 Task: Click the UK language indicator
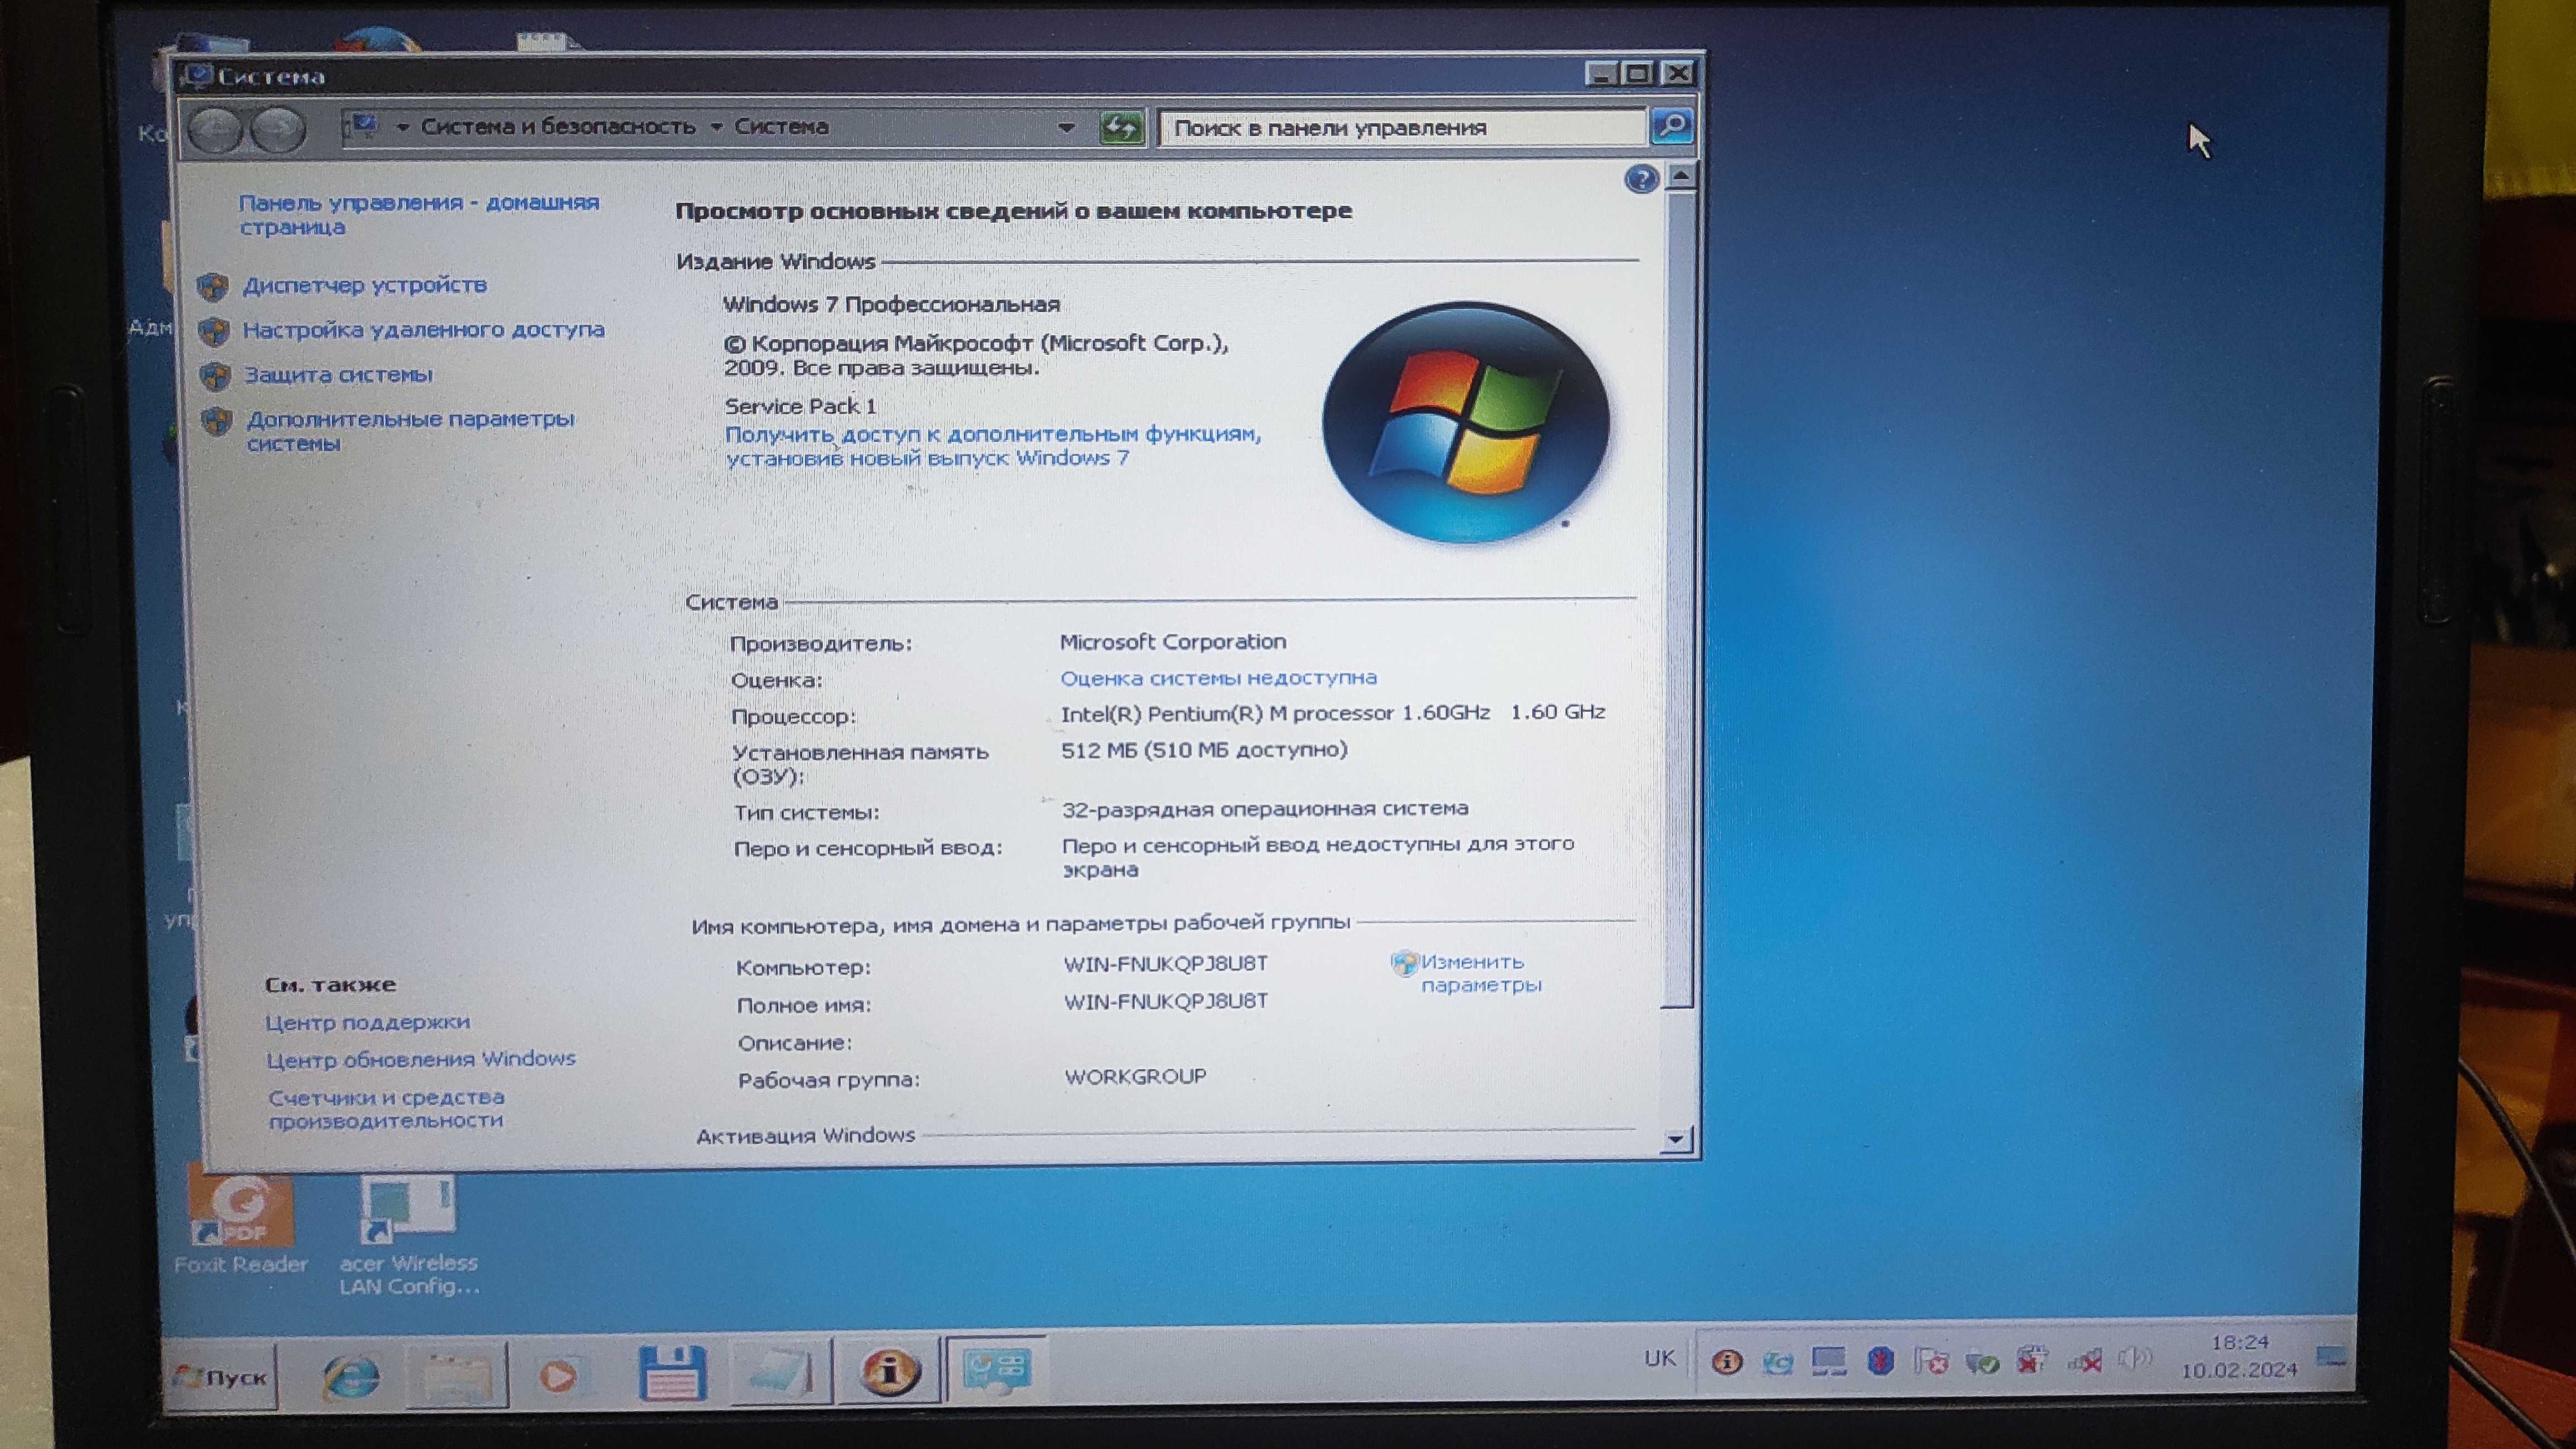pos(1660,1358)
